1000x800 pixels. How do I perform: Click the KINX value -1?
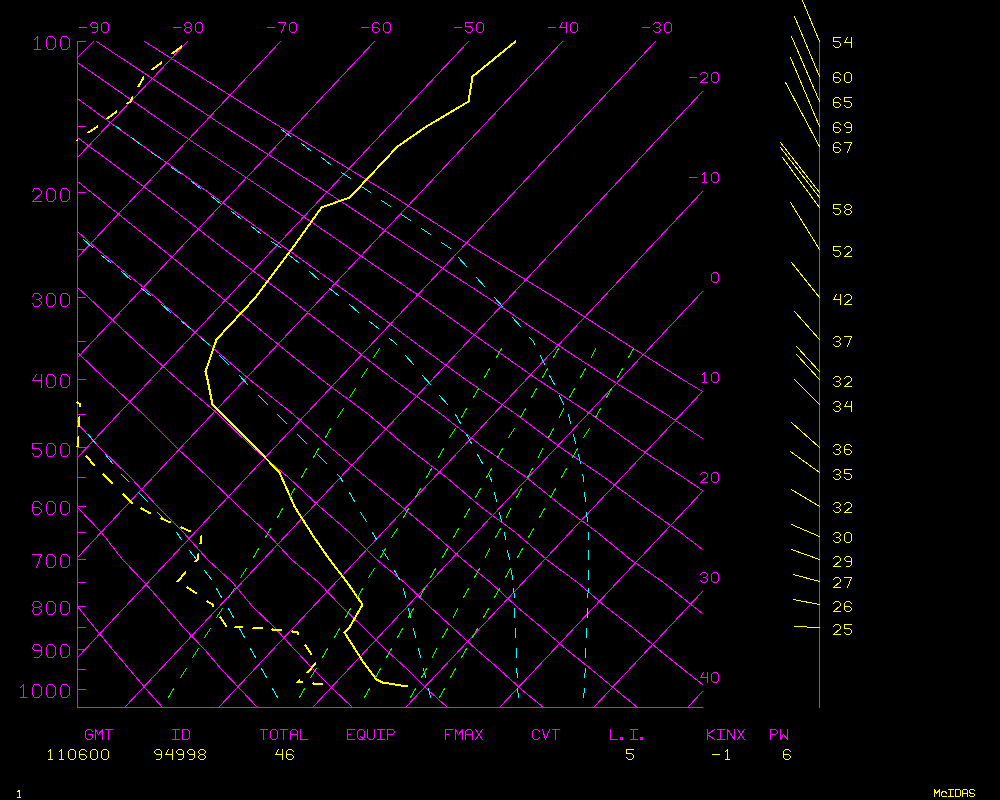[720, 755]
